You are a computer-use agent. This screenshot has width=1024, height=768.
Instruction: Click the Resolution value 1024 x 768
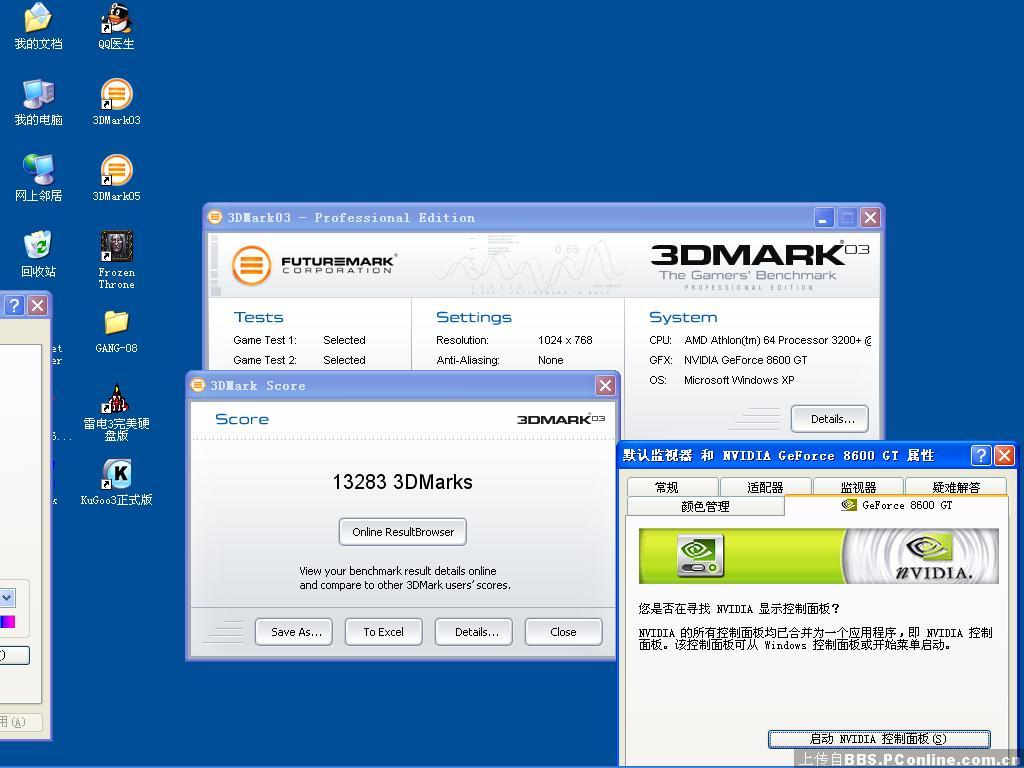pos(565,340)
